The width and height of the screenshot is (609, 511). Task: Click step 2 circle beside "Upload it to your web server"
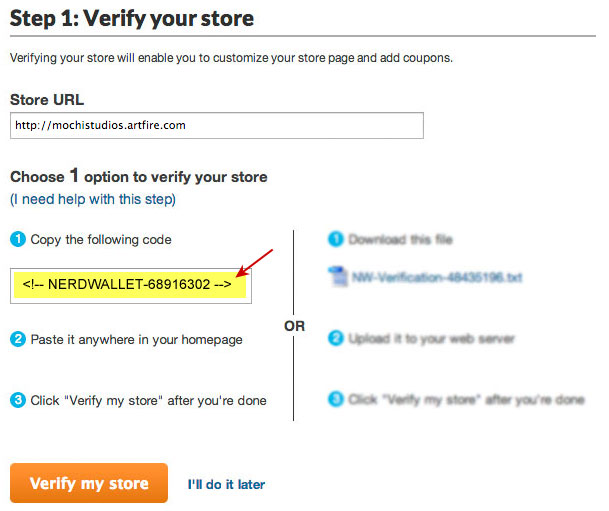(x=335, y=340)
